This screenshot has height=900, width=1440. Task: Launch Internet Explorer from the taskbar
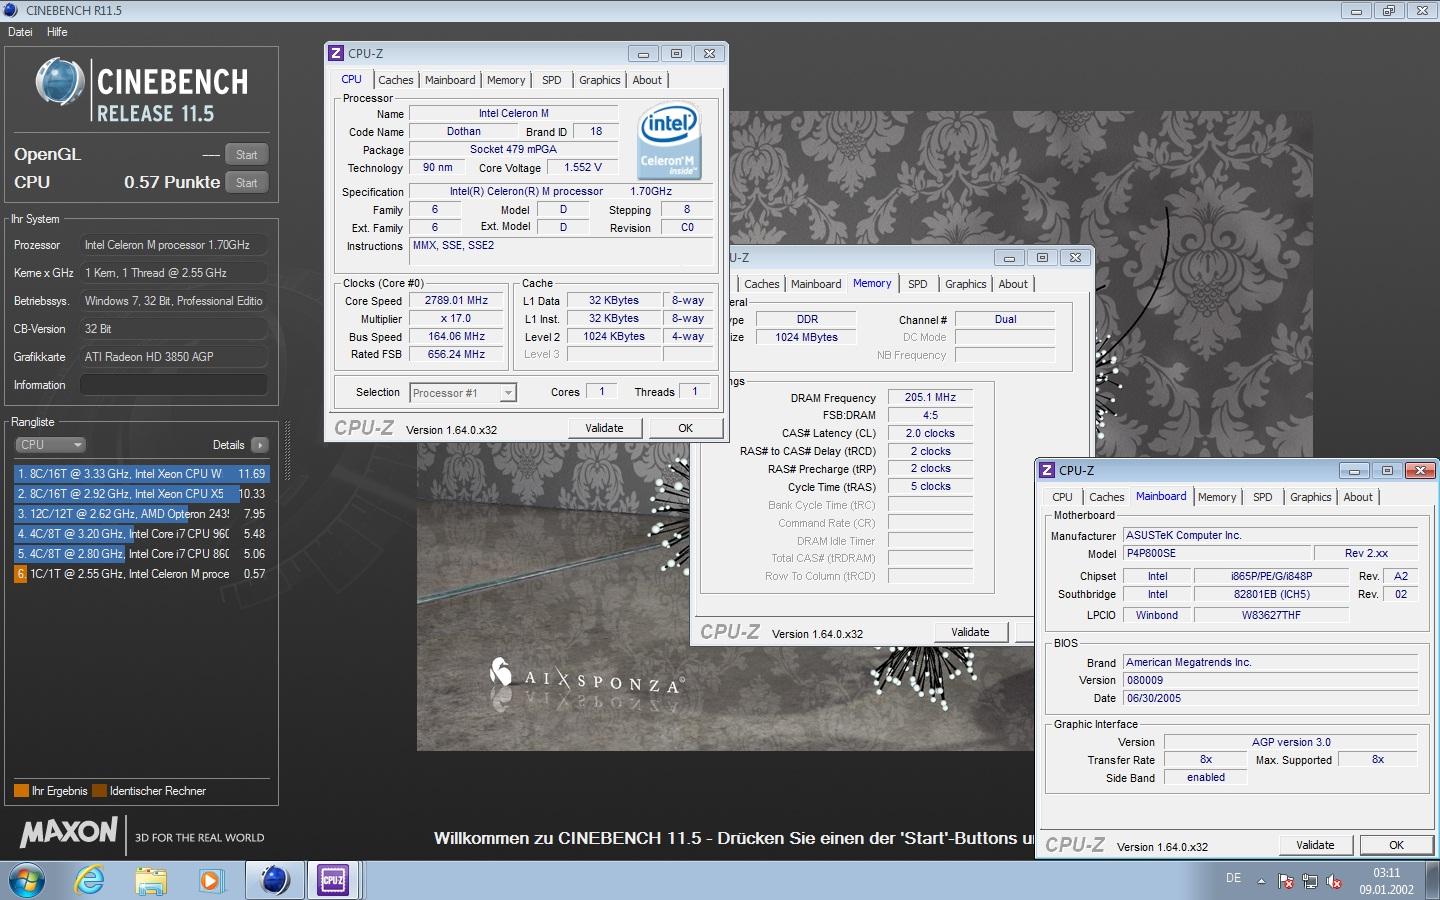90,880
